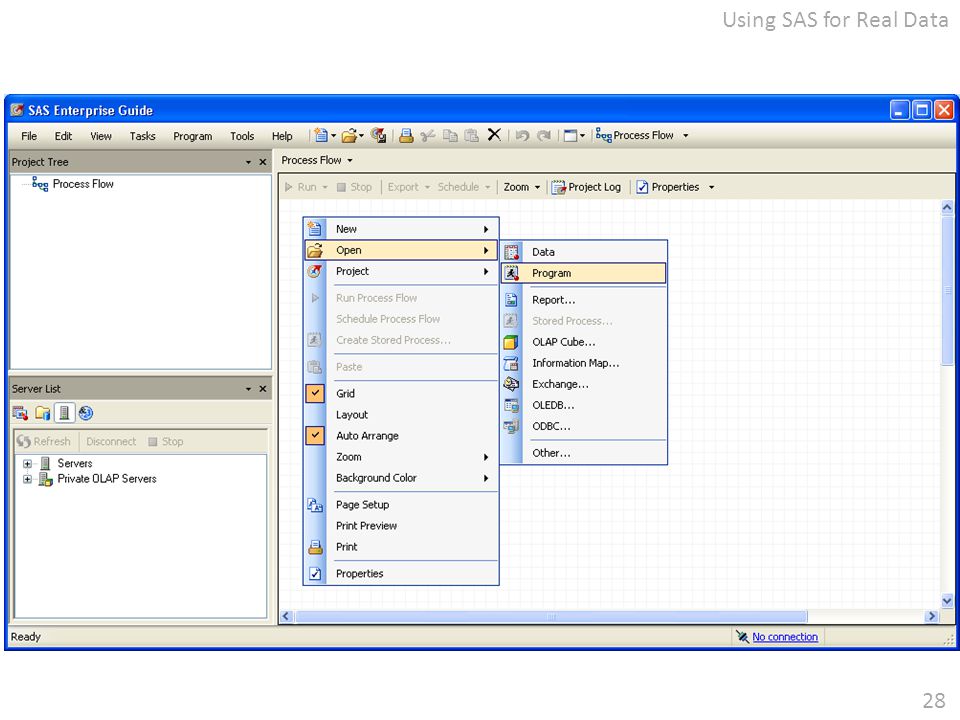
Task: Choose Properties at bottom of context menu
Action: tap(402, 574)
